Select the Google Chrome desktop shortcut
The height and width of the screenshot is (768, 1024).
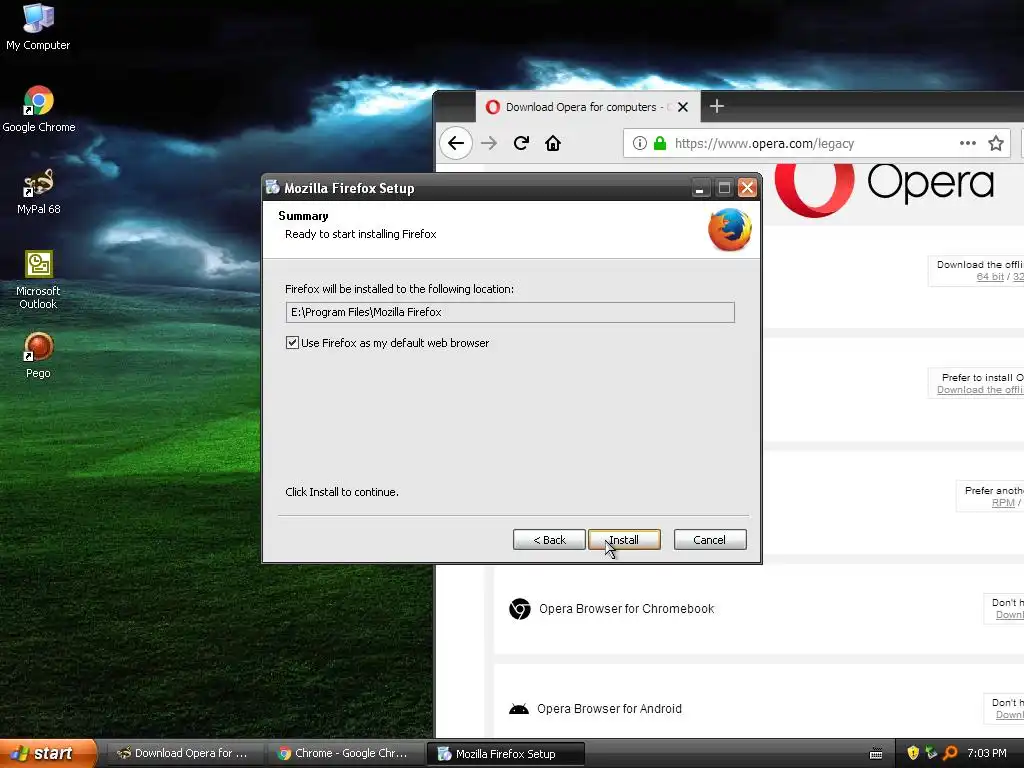[x=39, y=109]
